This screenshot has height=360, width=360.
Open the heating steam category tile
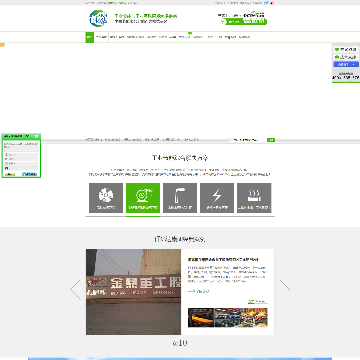click(x=254, y=198)
